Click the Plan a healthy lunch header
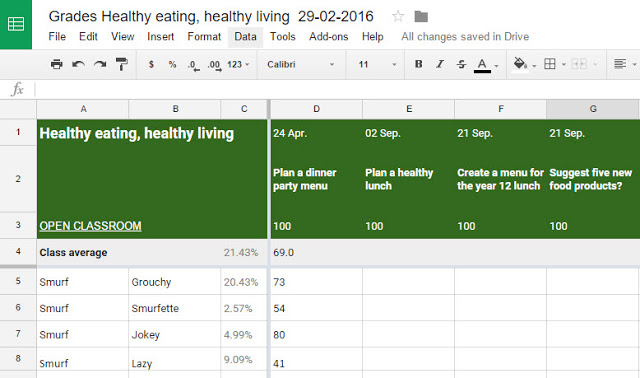 (x=408, y=179)
